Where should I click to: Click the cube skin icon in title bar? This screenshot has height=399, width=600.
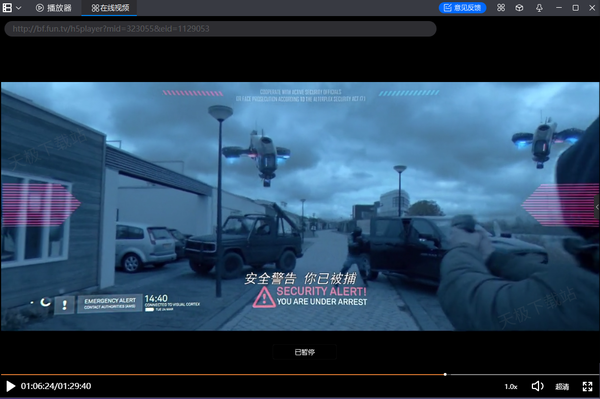pos(519,8)
